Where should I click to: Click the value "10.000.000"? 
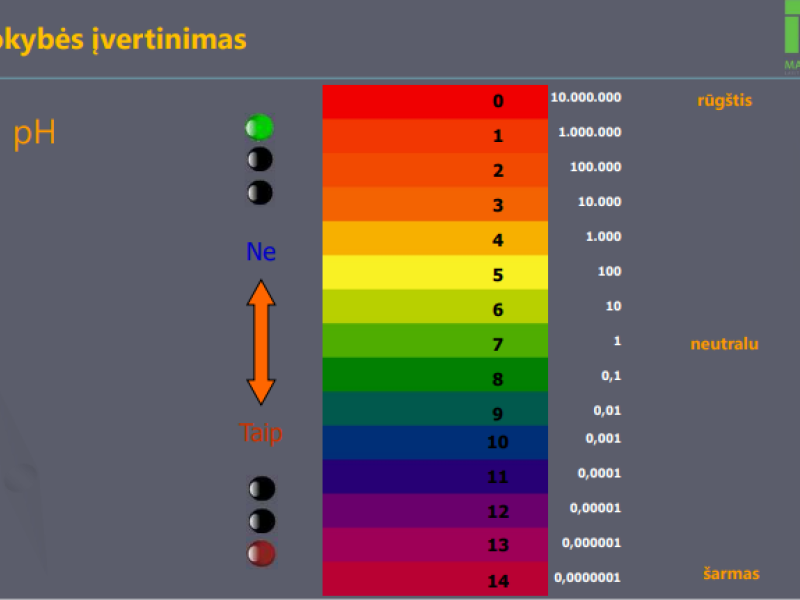(586, 97)
